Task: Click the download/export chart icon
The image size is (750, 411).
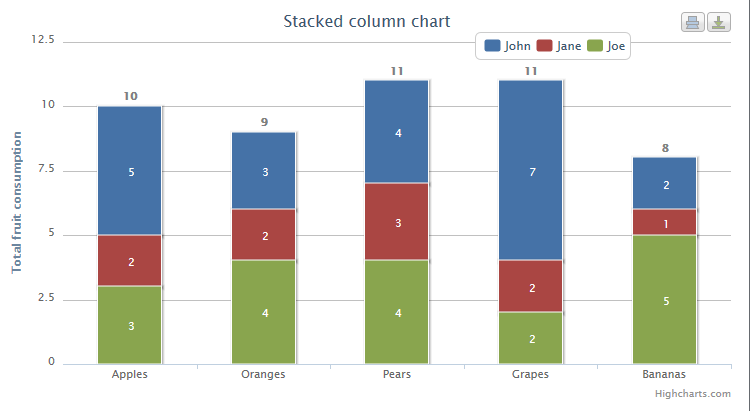Action: click(x=718, y=22)
